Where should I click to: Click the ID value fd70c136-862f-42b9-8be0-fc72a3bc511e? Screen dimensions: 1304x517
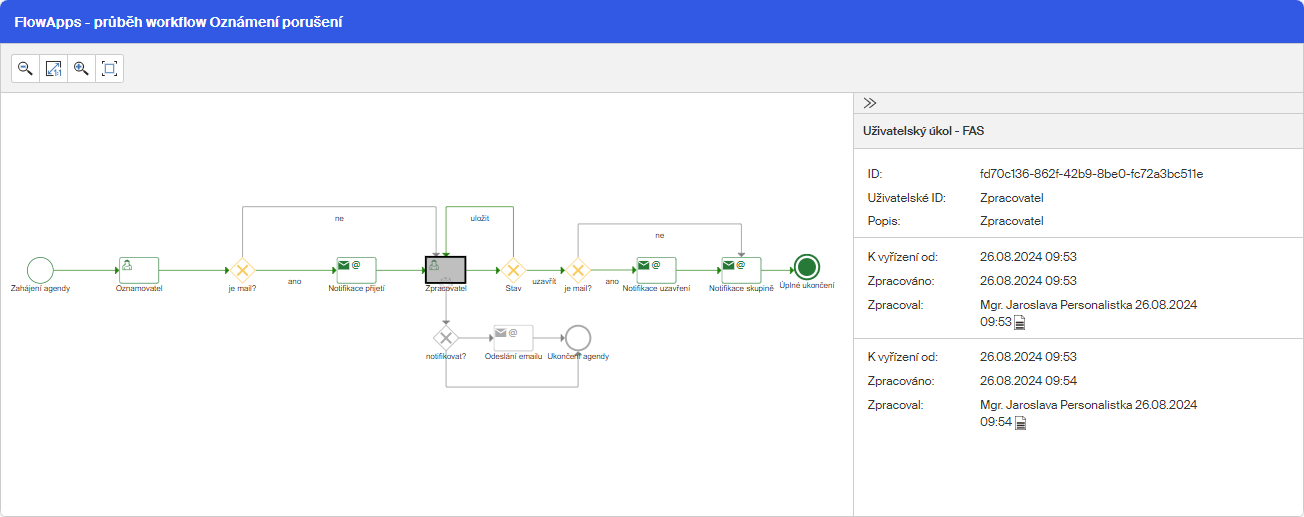tap(1091, 173)
